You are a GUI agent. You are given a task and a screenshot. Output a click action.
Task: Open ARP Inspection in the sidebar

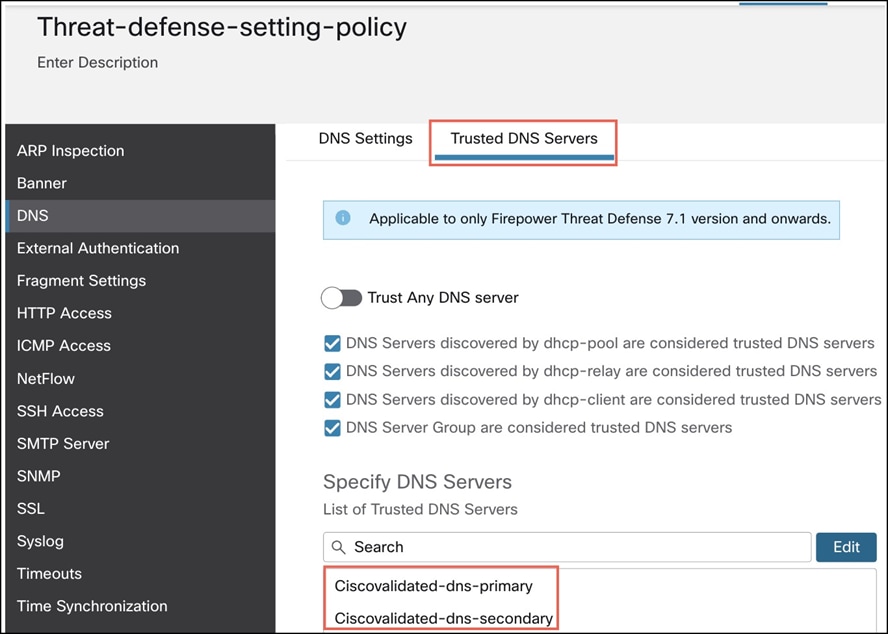71,151
